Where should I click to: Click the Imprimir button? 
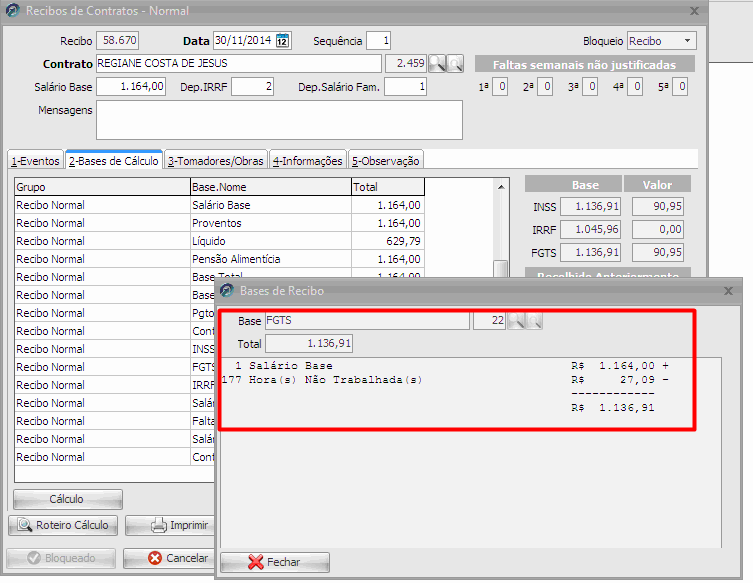(170, 525)
